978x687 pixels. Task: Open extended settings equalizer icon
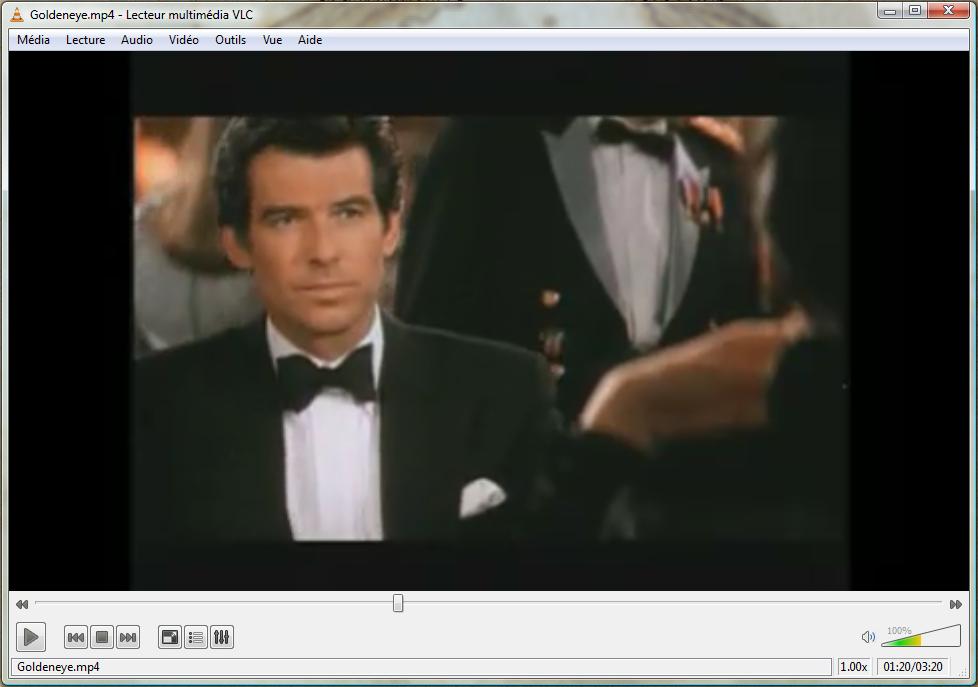(x=222, y=638)
